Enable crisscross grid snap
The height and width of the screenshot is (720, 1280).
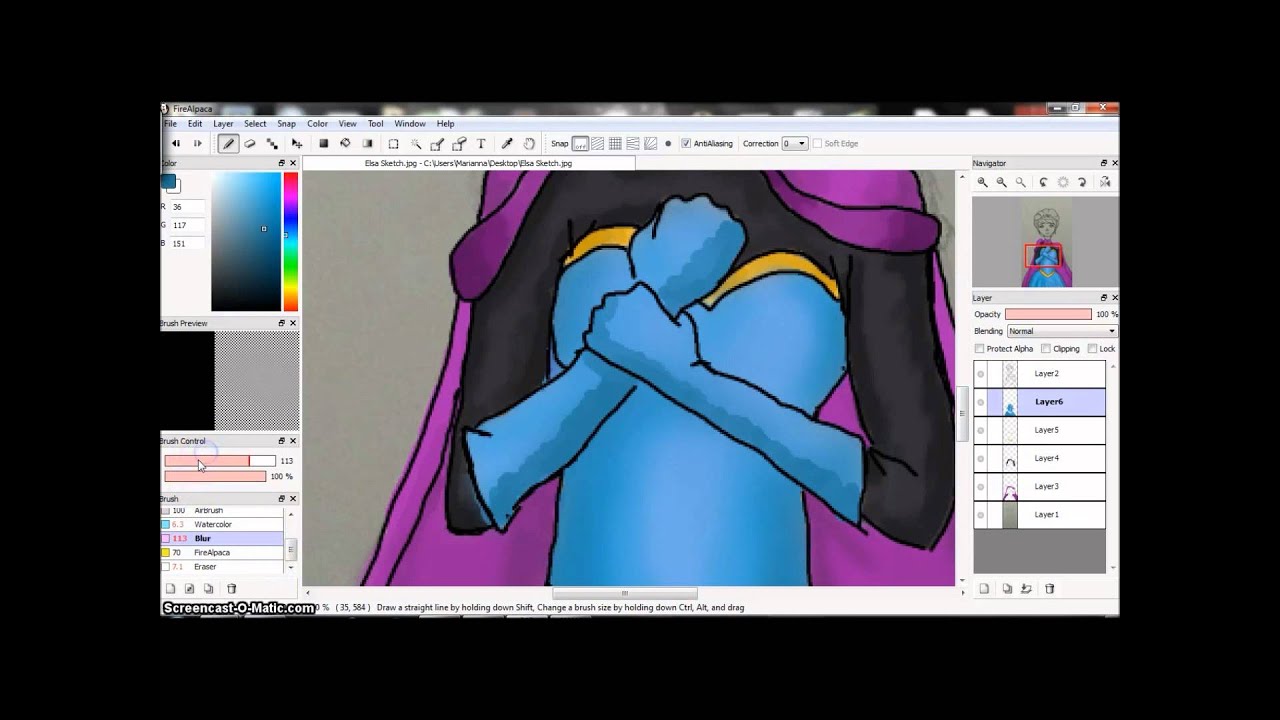click(615, 143)
